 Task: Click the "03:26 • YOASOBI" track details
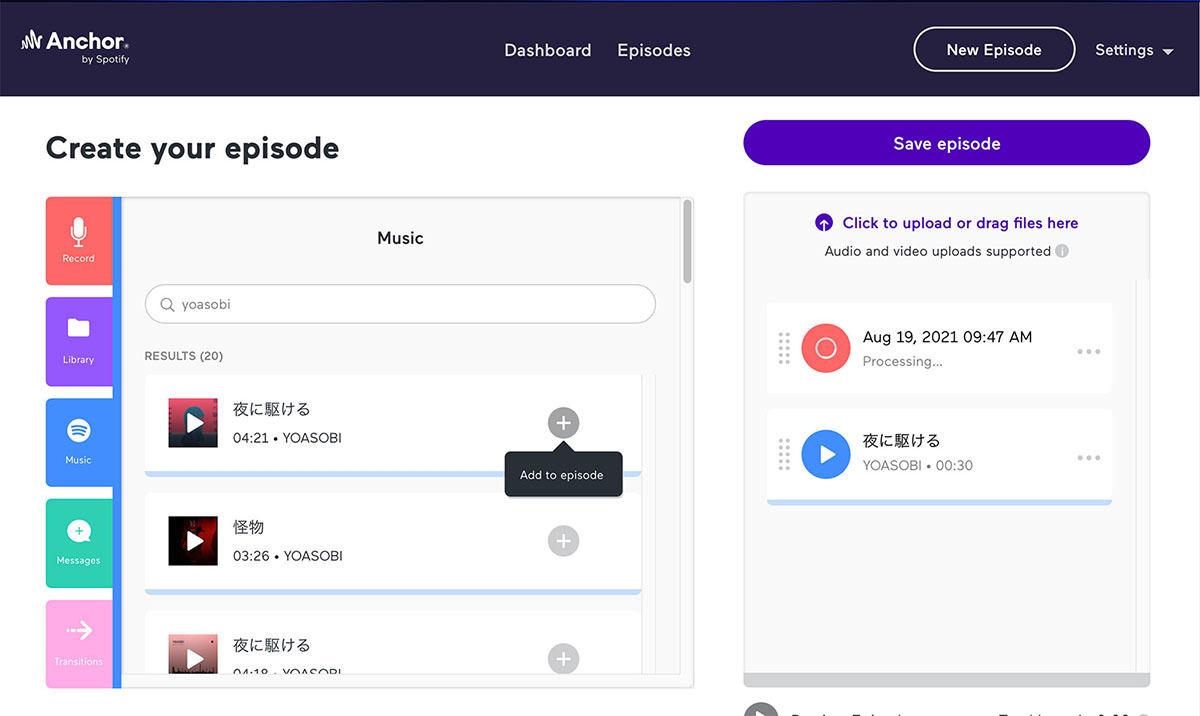tap(288, 556)
